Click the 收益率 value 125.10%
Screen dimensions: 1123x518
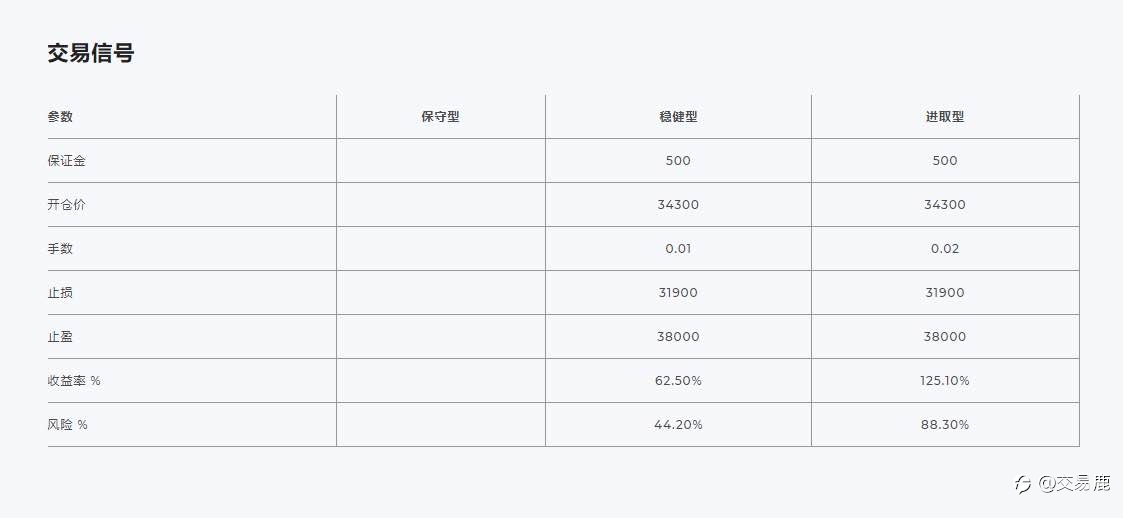(945, 380)
